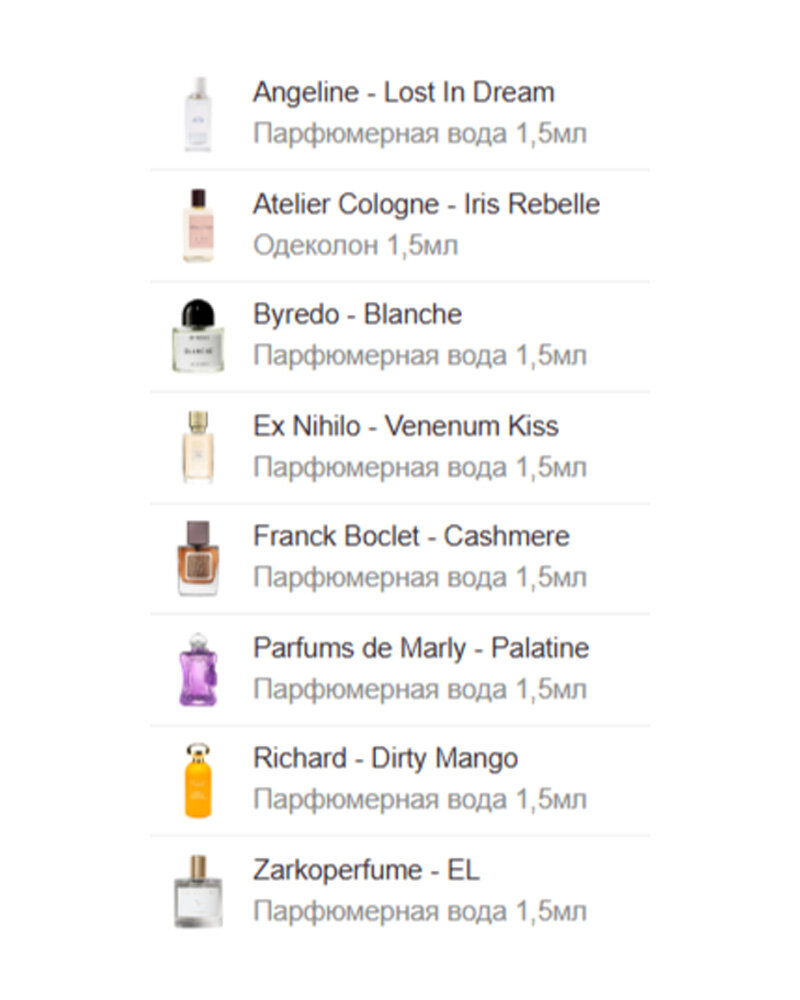The height and width of the screenshot is (1000, 800).
Task: Click the Angeline Lost In Dream bottle image
Action: (198, 114)
